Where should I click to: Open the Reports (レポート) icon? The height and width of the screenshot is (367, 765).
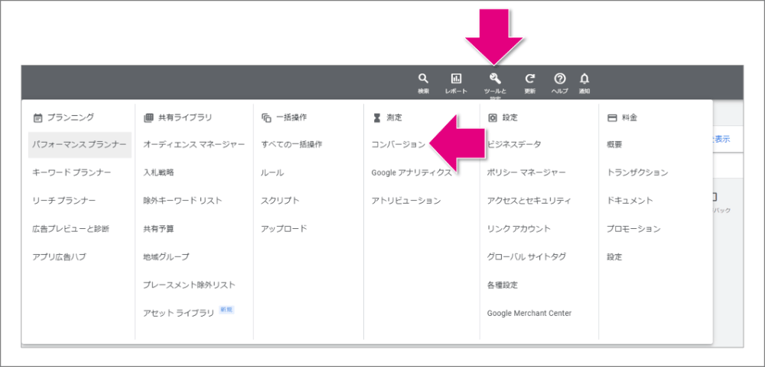tap(456, 78)
